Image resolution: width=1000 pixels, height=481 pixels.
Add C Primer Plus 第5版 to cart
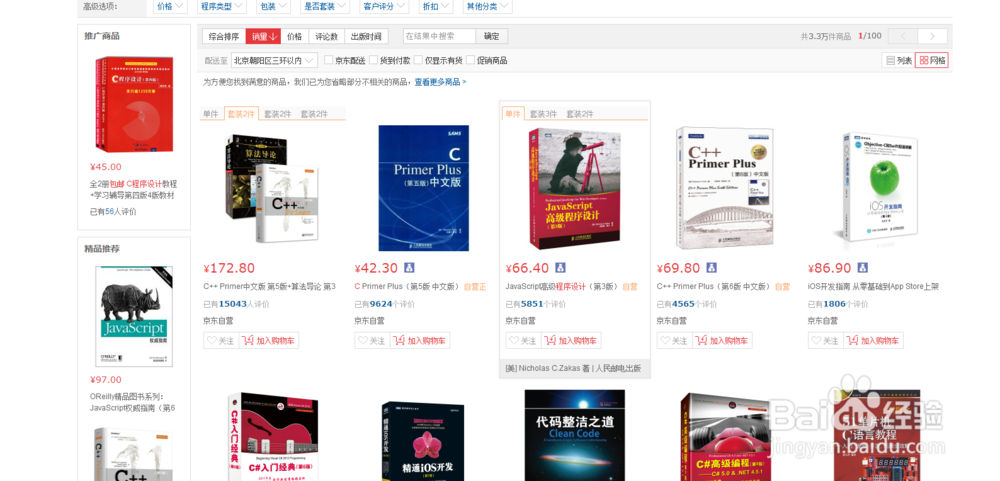pyautogui.click(x=420, y=341)
